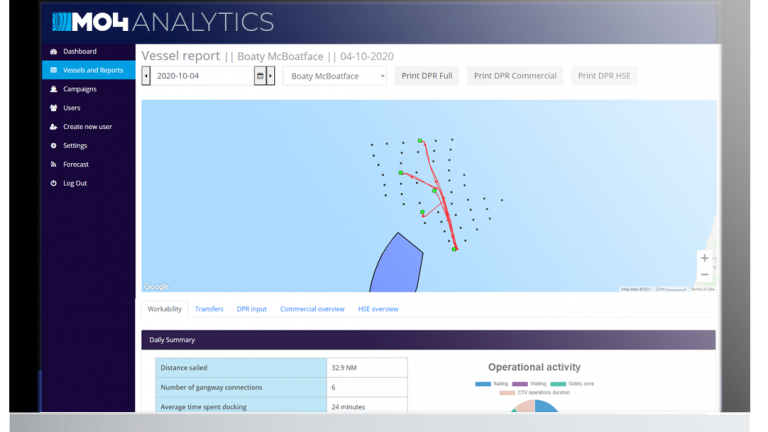The height and width of the screenshot is (432, 768).
Task: Click the Settings gear icon
Action: click(x=53, y=145)
